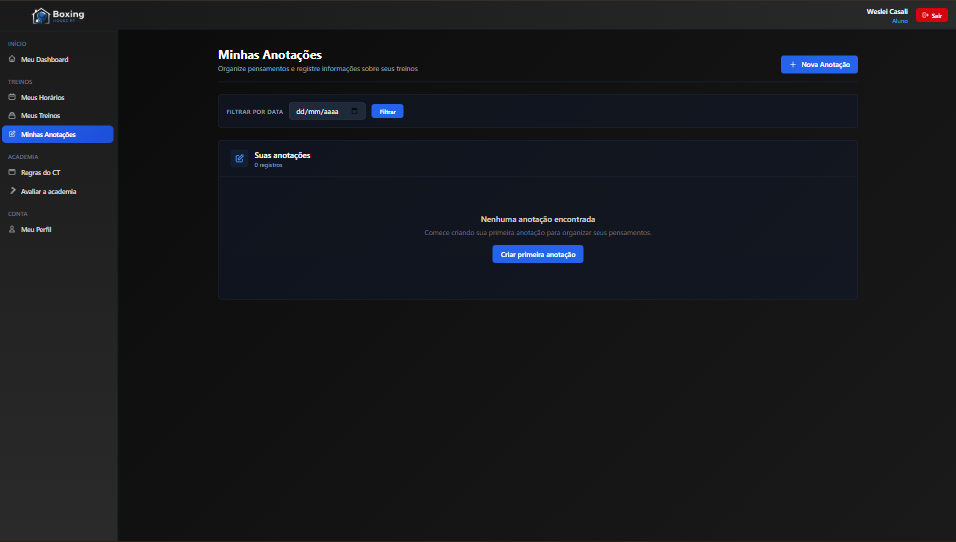Click the icon beside Meus Treinos
The height and width of the screenshot is (542, 956).
click(x=12, y=115)
